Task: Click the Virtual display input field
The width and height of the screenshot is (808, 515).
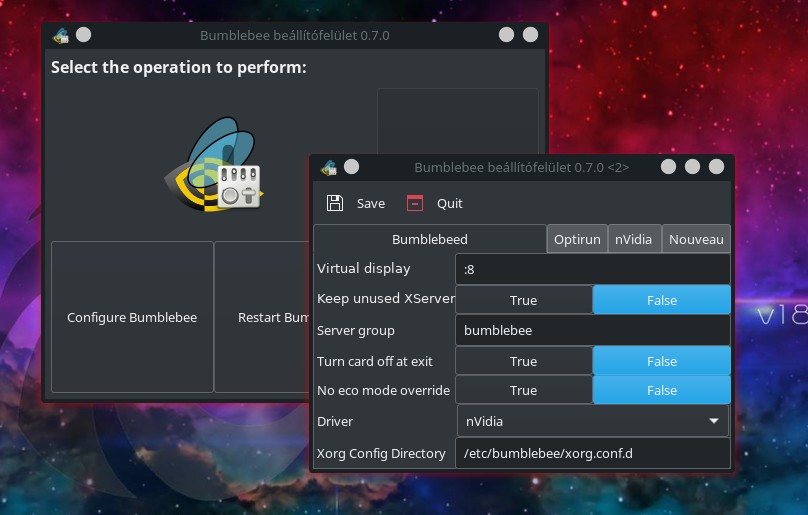Action: point(593,269)
